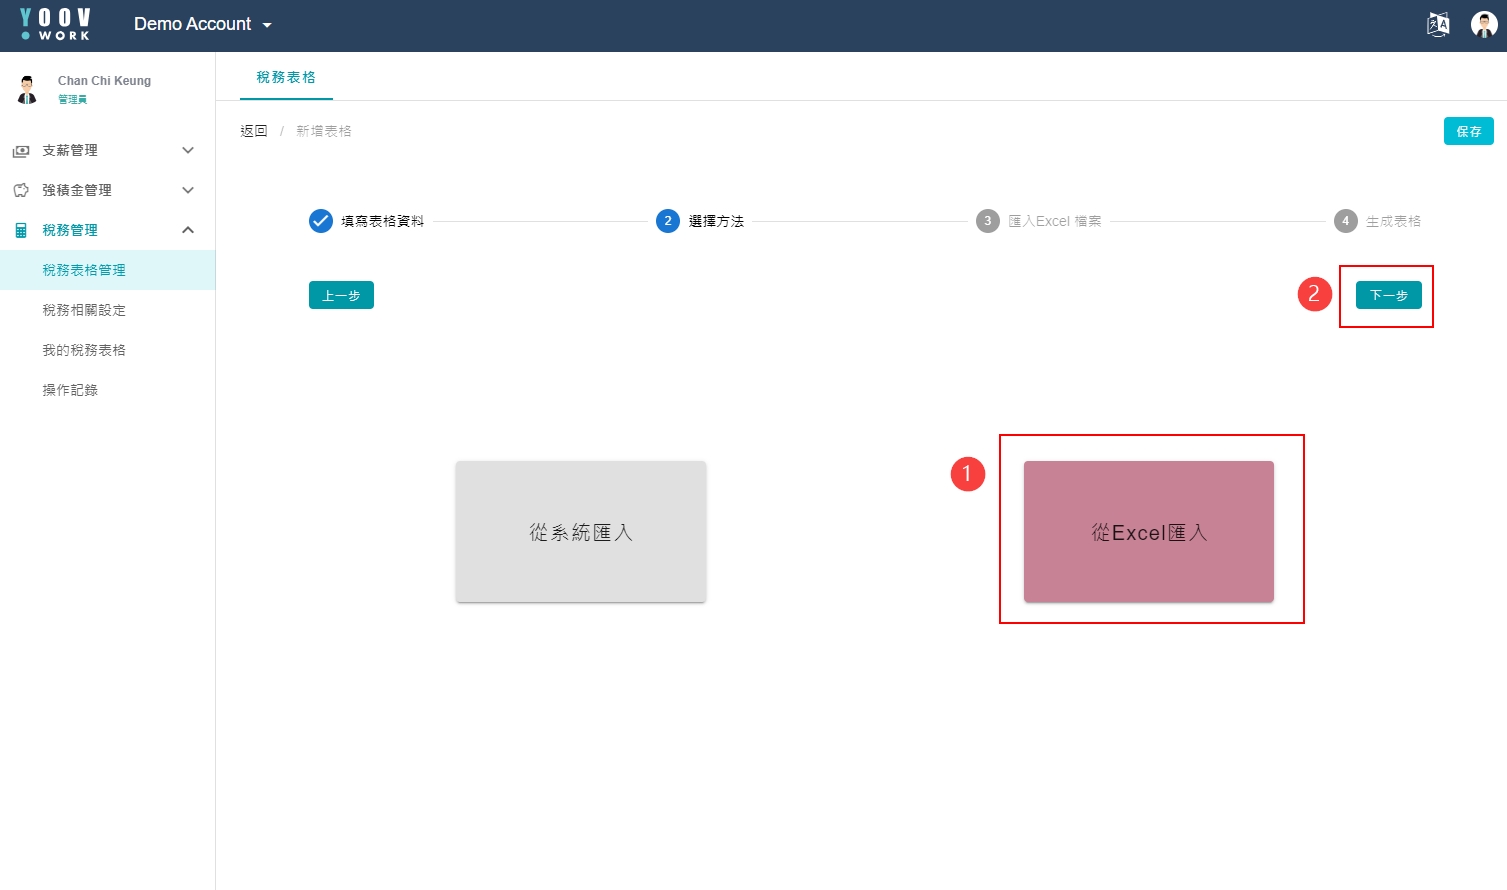Click the YOOV Work logo
1507x890 pixels.
[x=56, y=24]
